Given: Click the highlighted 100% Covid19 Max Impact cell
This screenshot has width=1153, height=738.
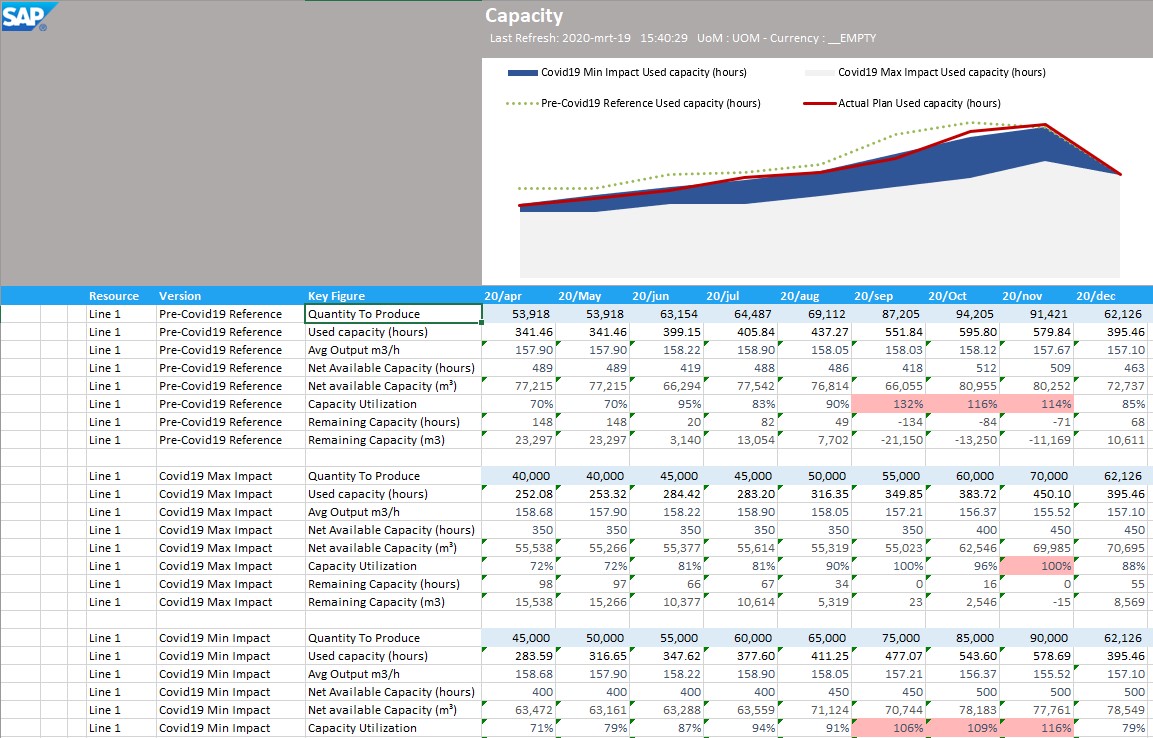Looking at the screenshot, I should point(1035,565).
